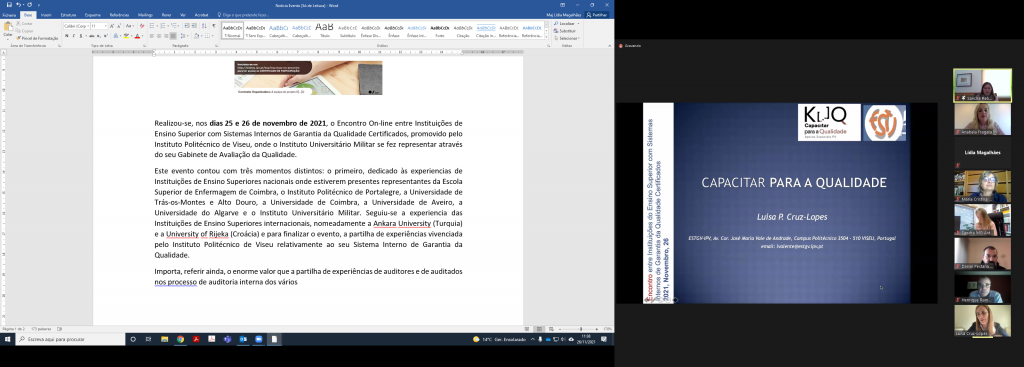Open the font name dropdown
The width and height of the screenshot is (1024, 367).
(88, 26)
